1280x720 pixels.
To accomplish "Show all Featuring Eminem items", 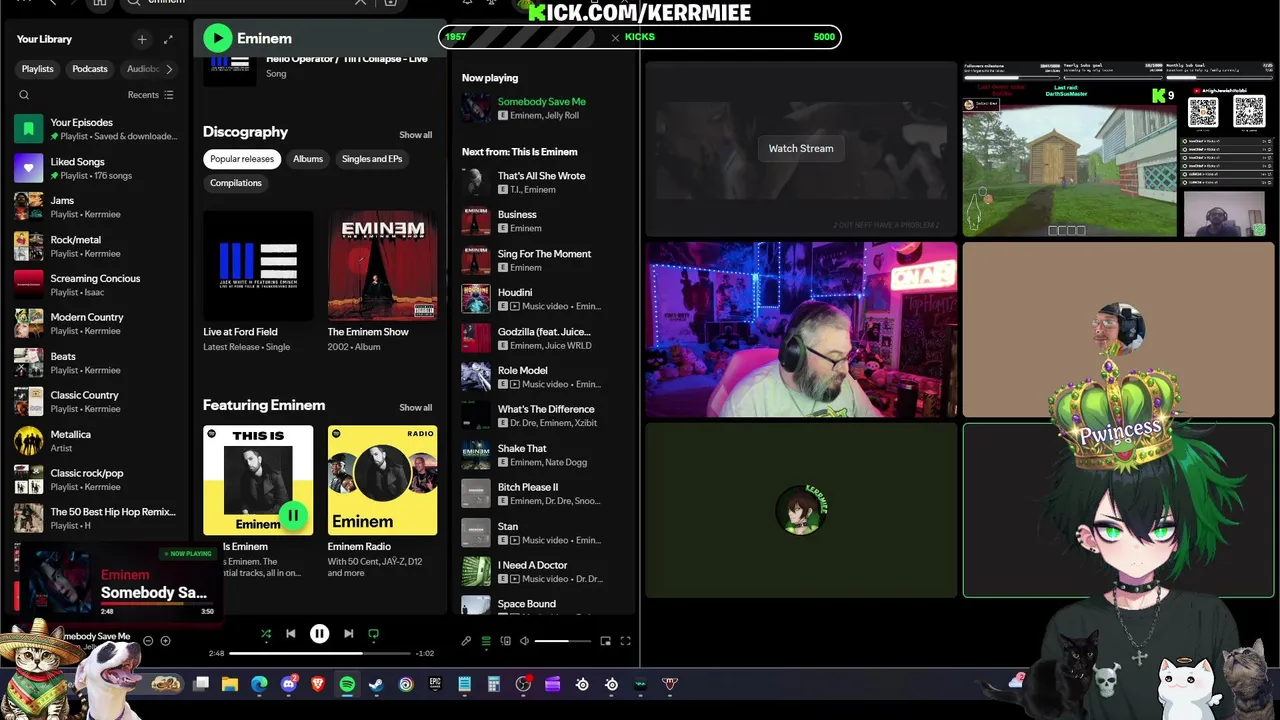I will pyautogui.click(x=416, y=408).
